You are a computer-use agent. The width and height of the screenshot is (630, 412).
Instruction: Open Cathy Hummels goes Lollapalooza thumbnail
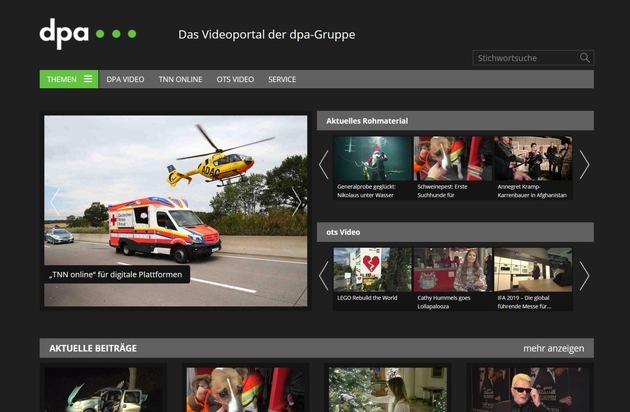coord(453,270)
